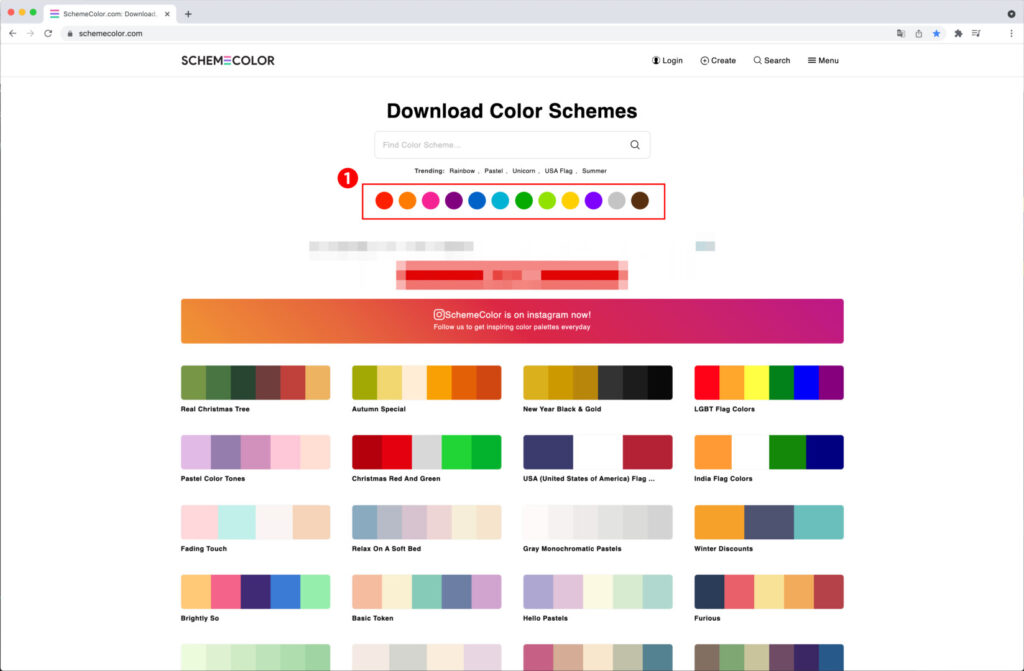Click the share page icon in the address bar

pyautogui.click(x=918, y=33)
